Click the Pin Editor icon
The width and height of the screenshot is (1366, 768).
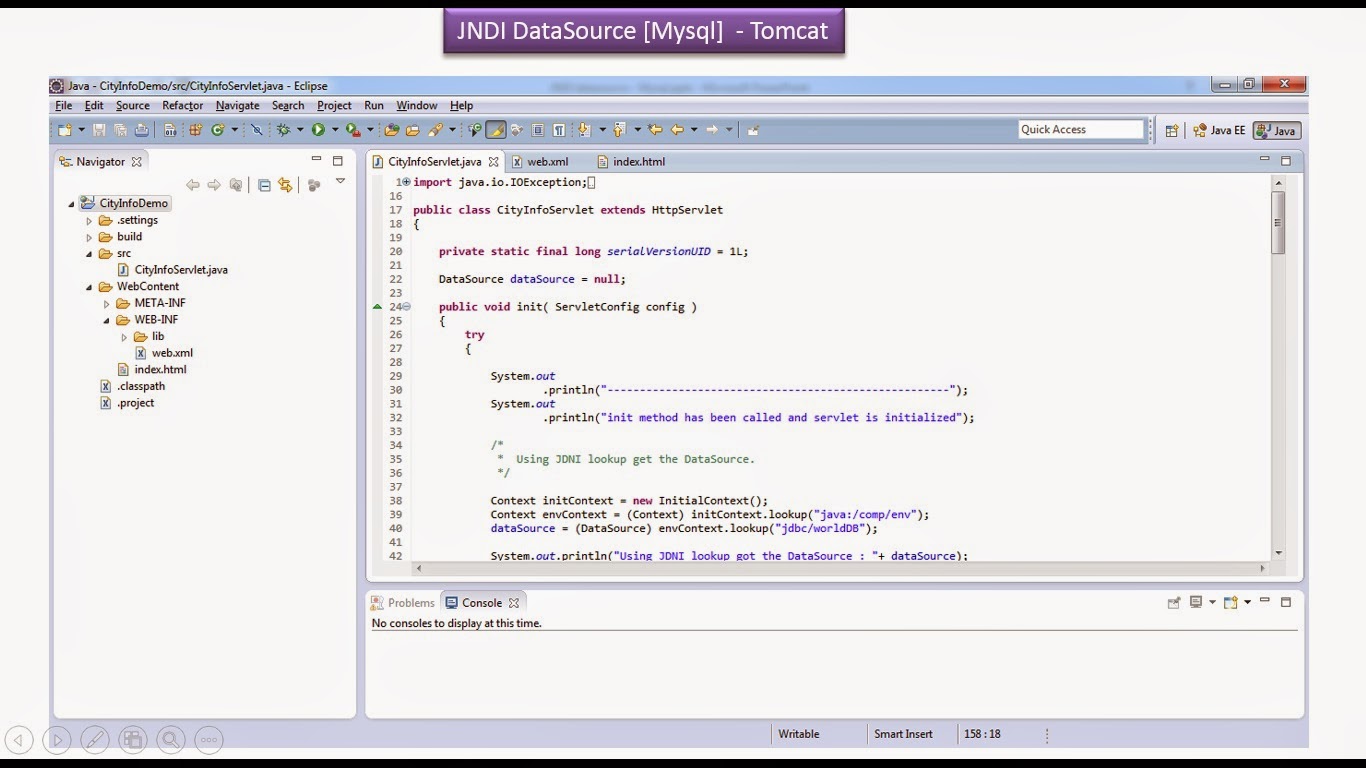point(753,130)
